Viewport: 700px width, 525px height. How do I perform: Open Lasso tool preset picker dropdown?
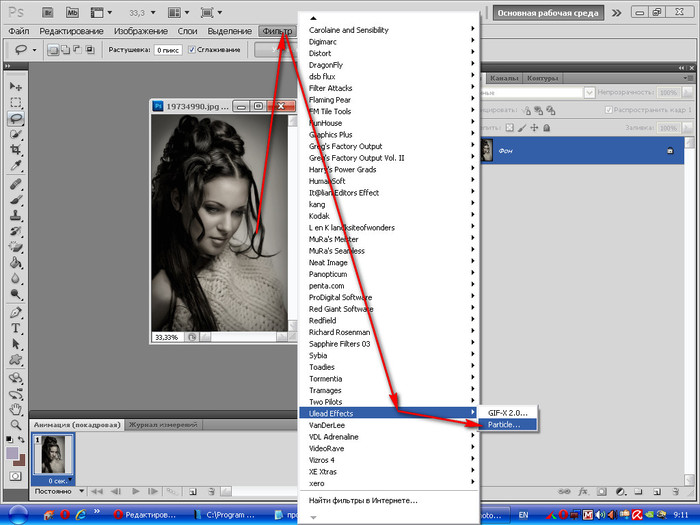click(34, 50)
